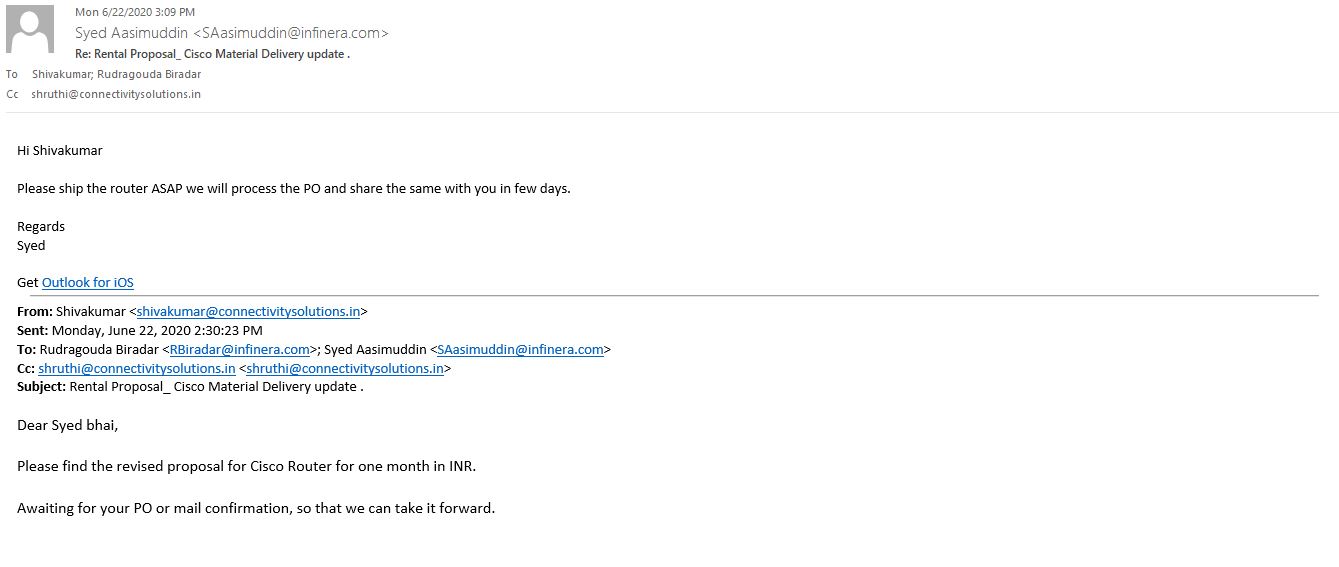Click the 'Dear Syed bhai,' salutation
This screenshot has height=567, width=1339.
tap(67, 425)
